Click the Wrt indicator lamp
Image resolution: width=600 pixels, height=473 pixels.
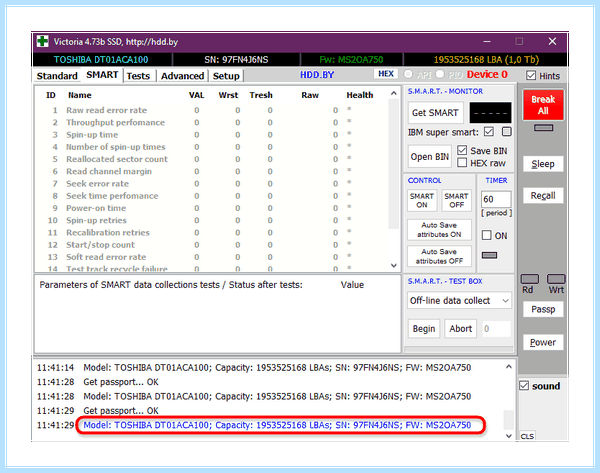556,279
